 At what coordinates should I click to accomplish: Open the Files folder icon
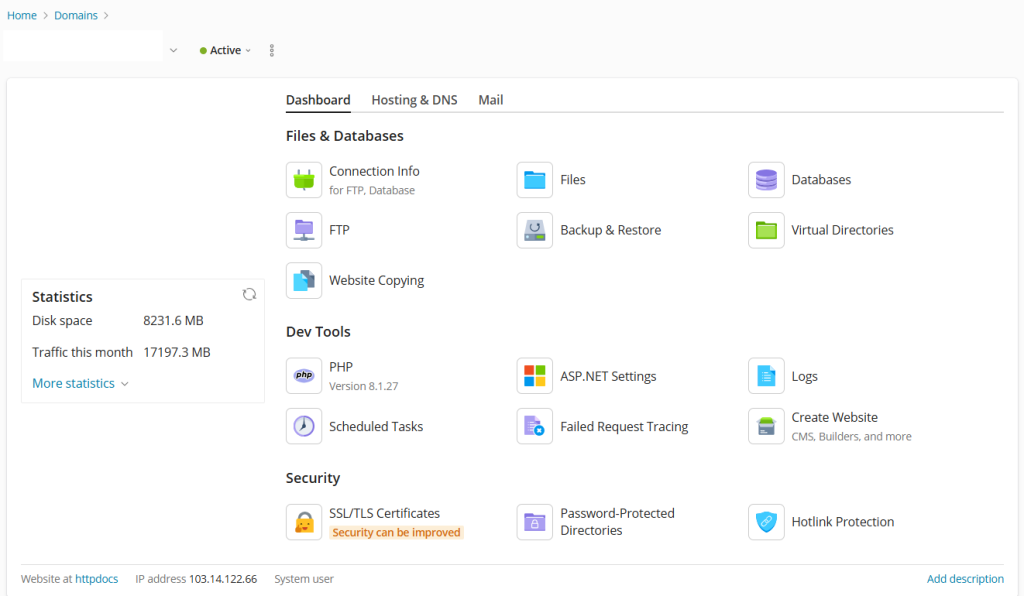[x=535, y=180]
